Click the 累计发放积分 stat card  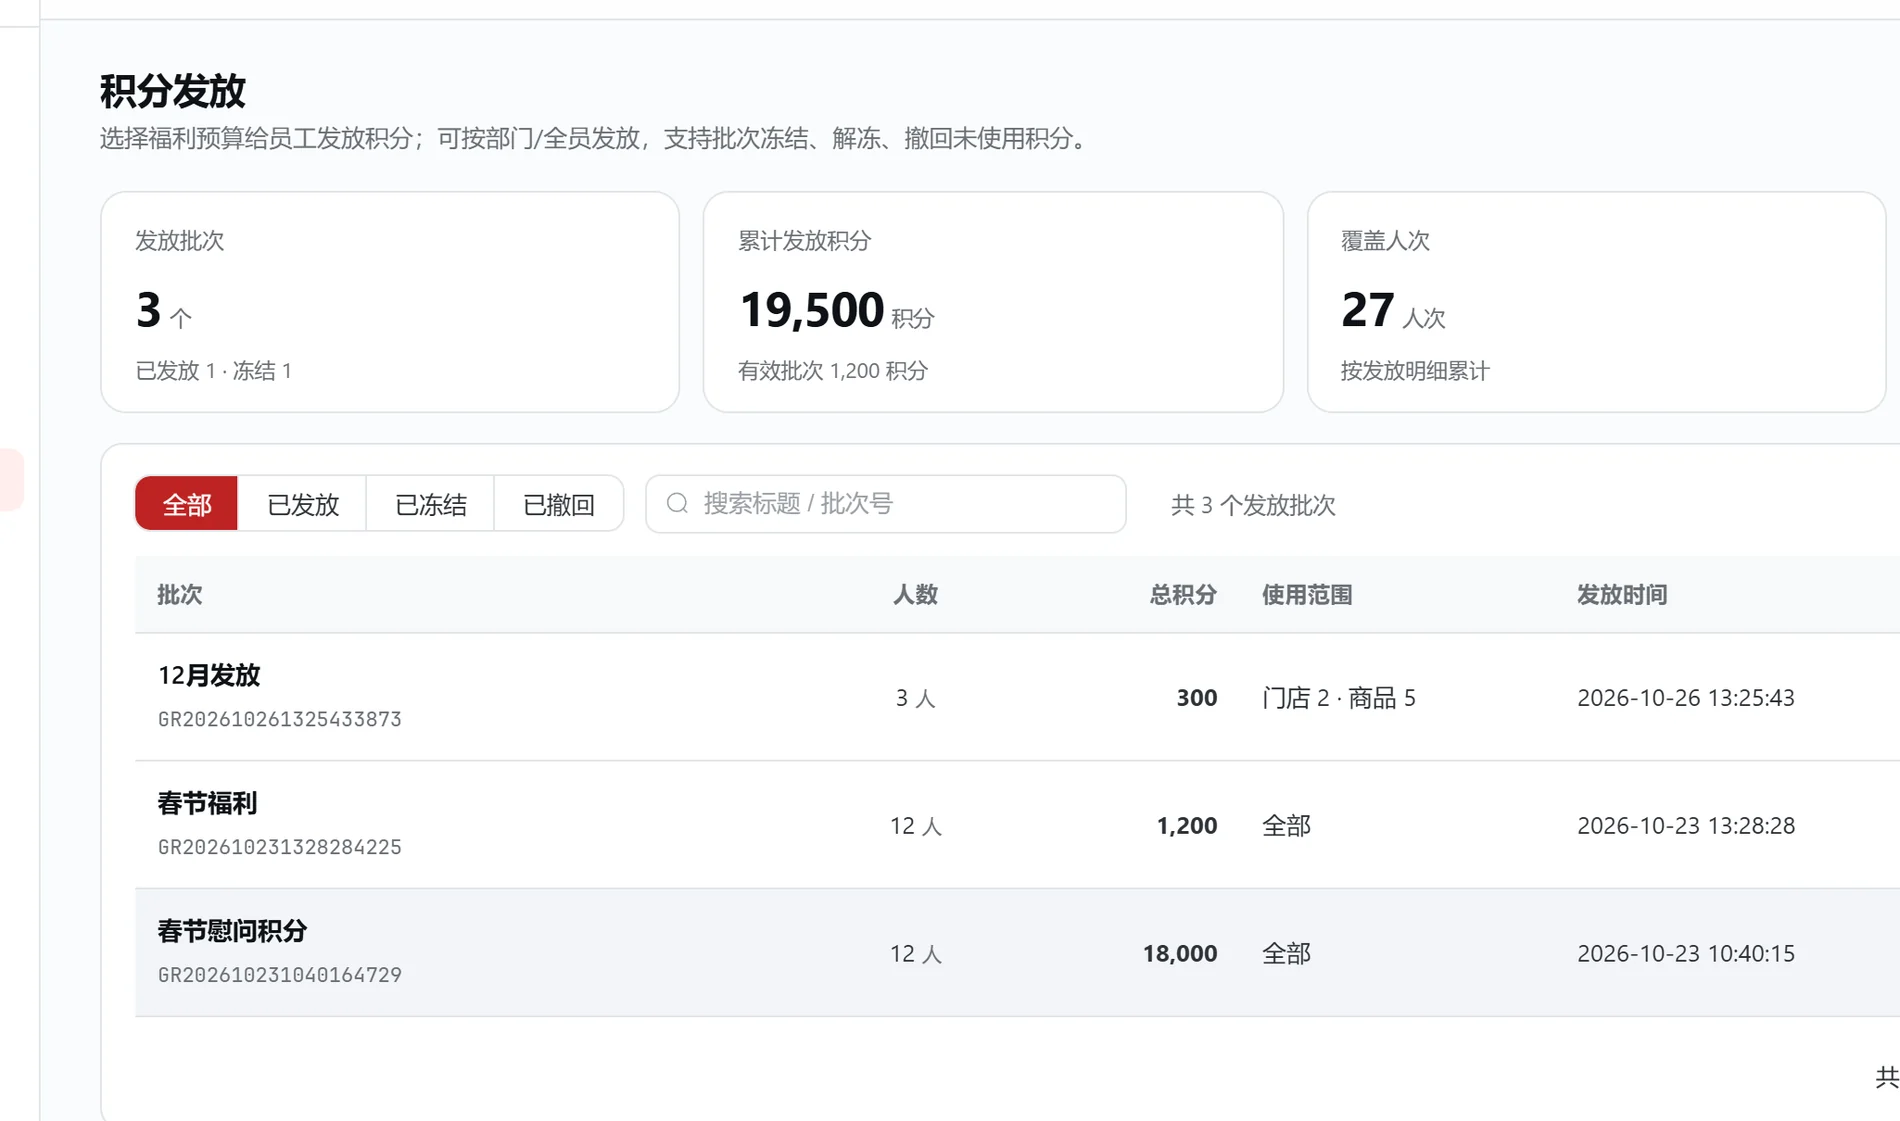(x=993, y=302)
